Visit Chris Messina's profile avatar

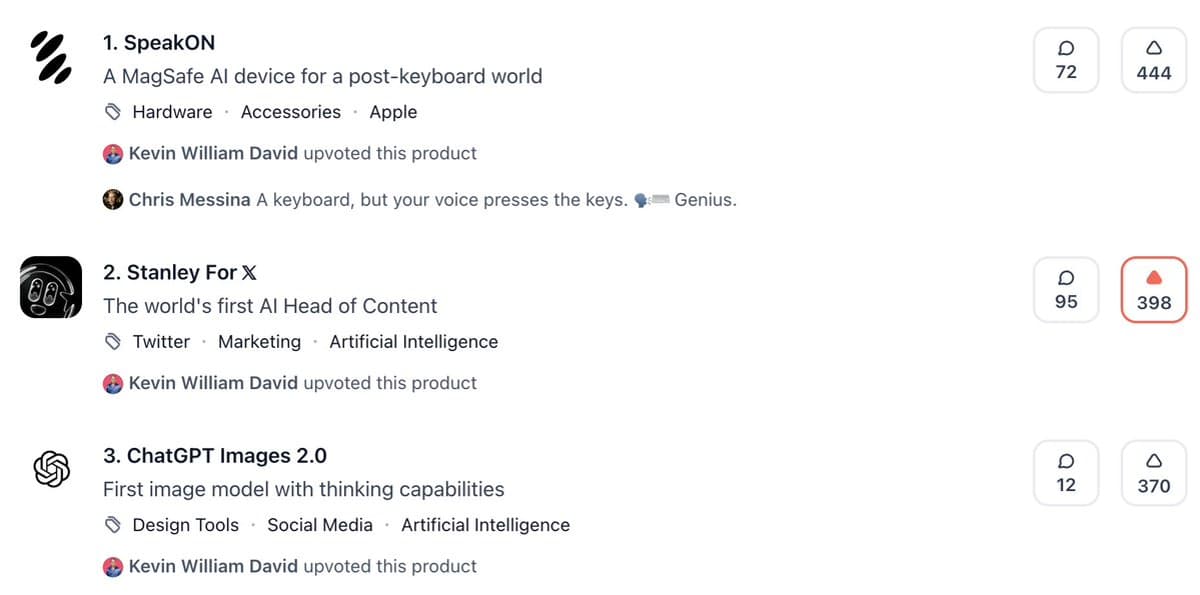point(113,200)
